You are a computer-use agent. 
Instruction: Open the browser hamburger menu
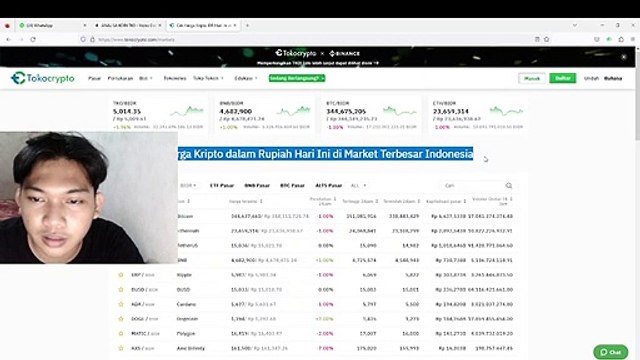click(633, 39)
